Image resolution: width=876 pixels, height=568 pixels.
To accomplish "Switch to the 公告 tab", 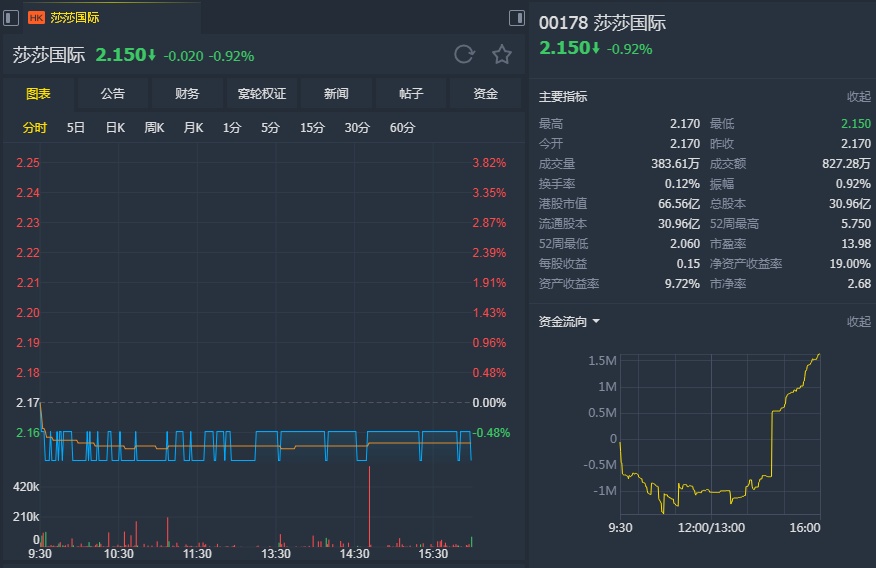I will click(113, 94).
